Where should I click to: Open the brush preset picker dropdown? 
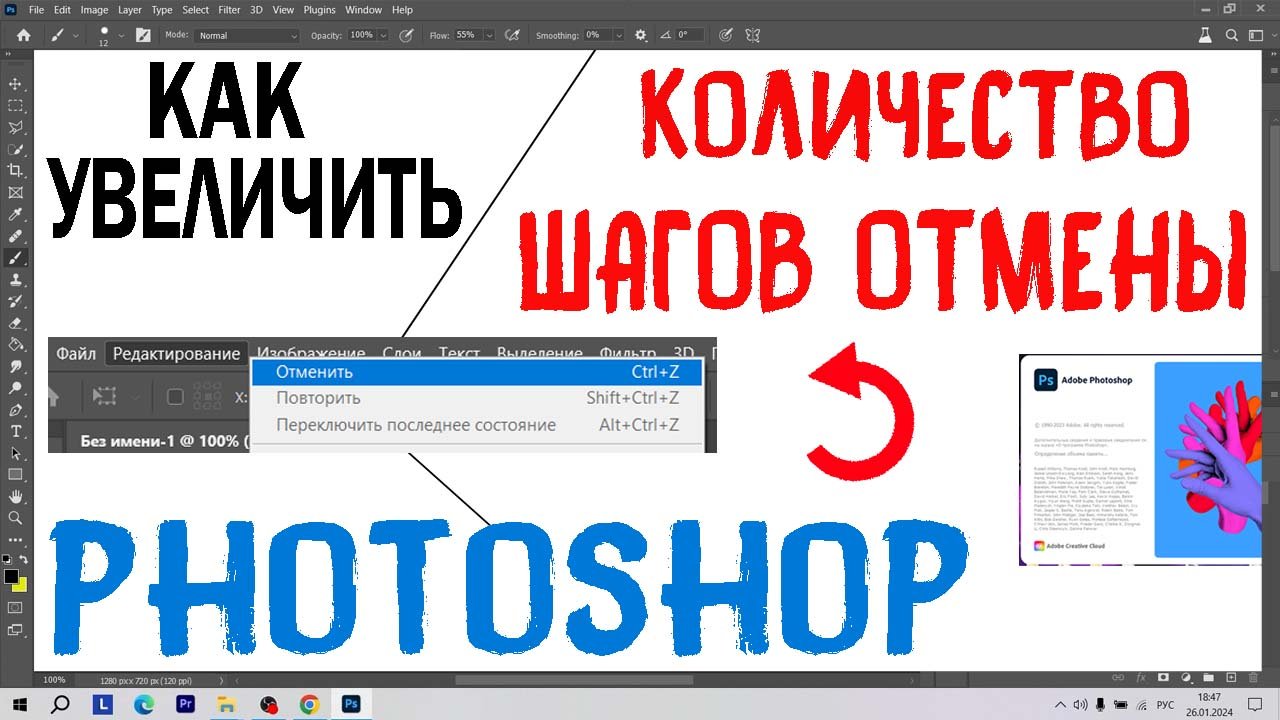122,35
